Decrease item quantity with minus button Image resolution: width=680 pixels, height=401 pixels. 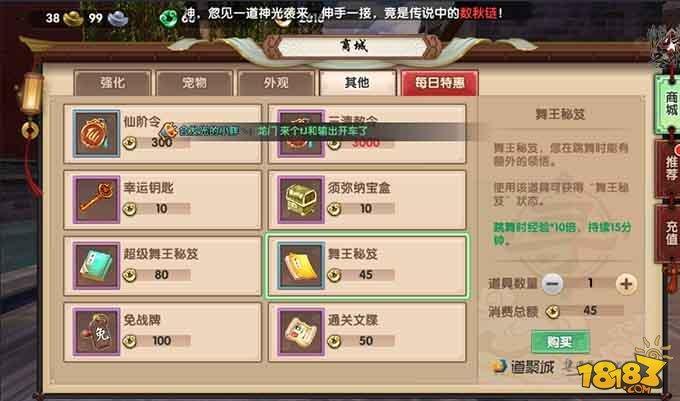coord(552,284)
